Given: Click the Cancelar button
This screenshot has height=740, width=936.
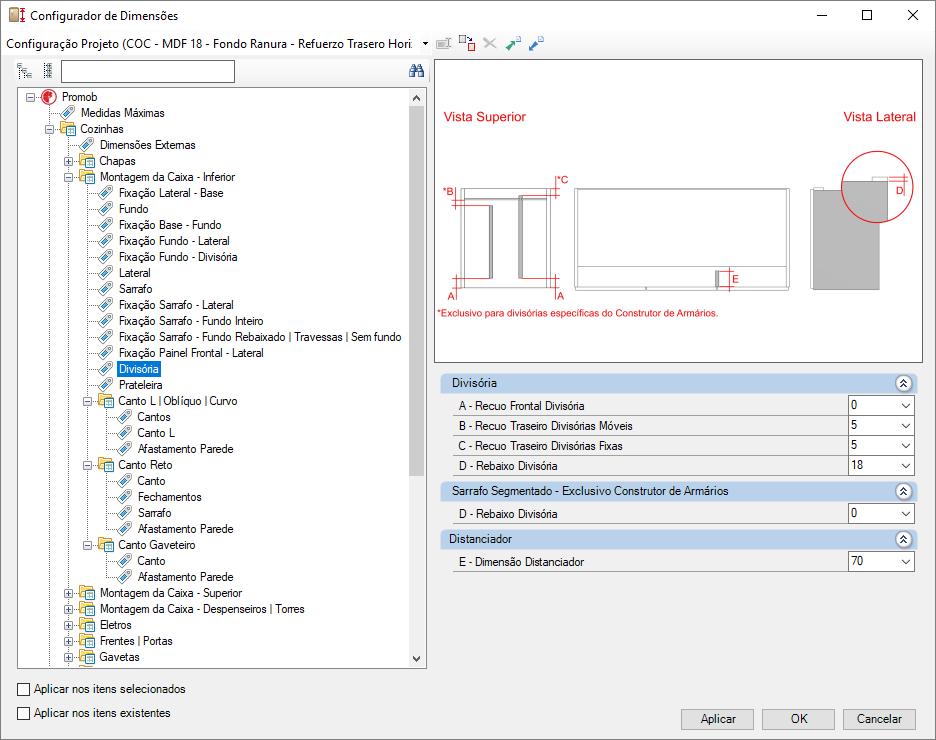Looking at the screenshot, I should click(879, 719).
